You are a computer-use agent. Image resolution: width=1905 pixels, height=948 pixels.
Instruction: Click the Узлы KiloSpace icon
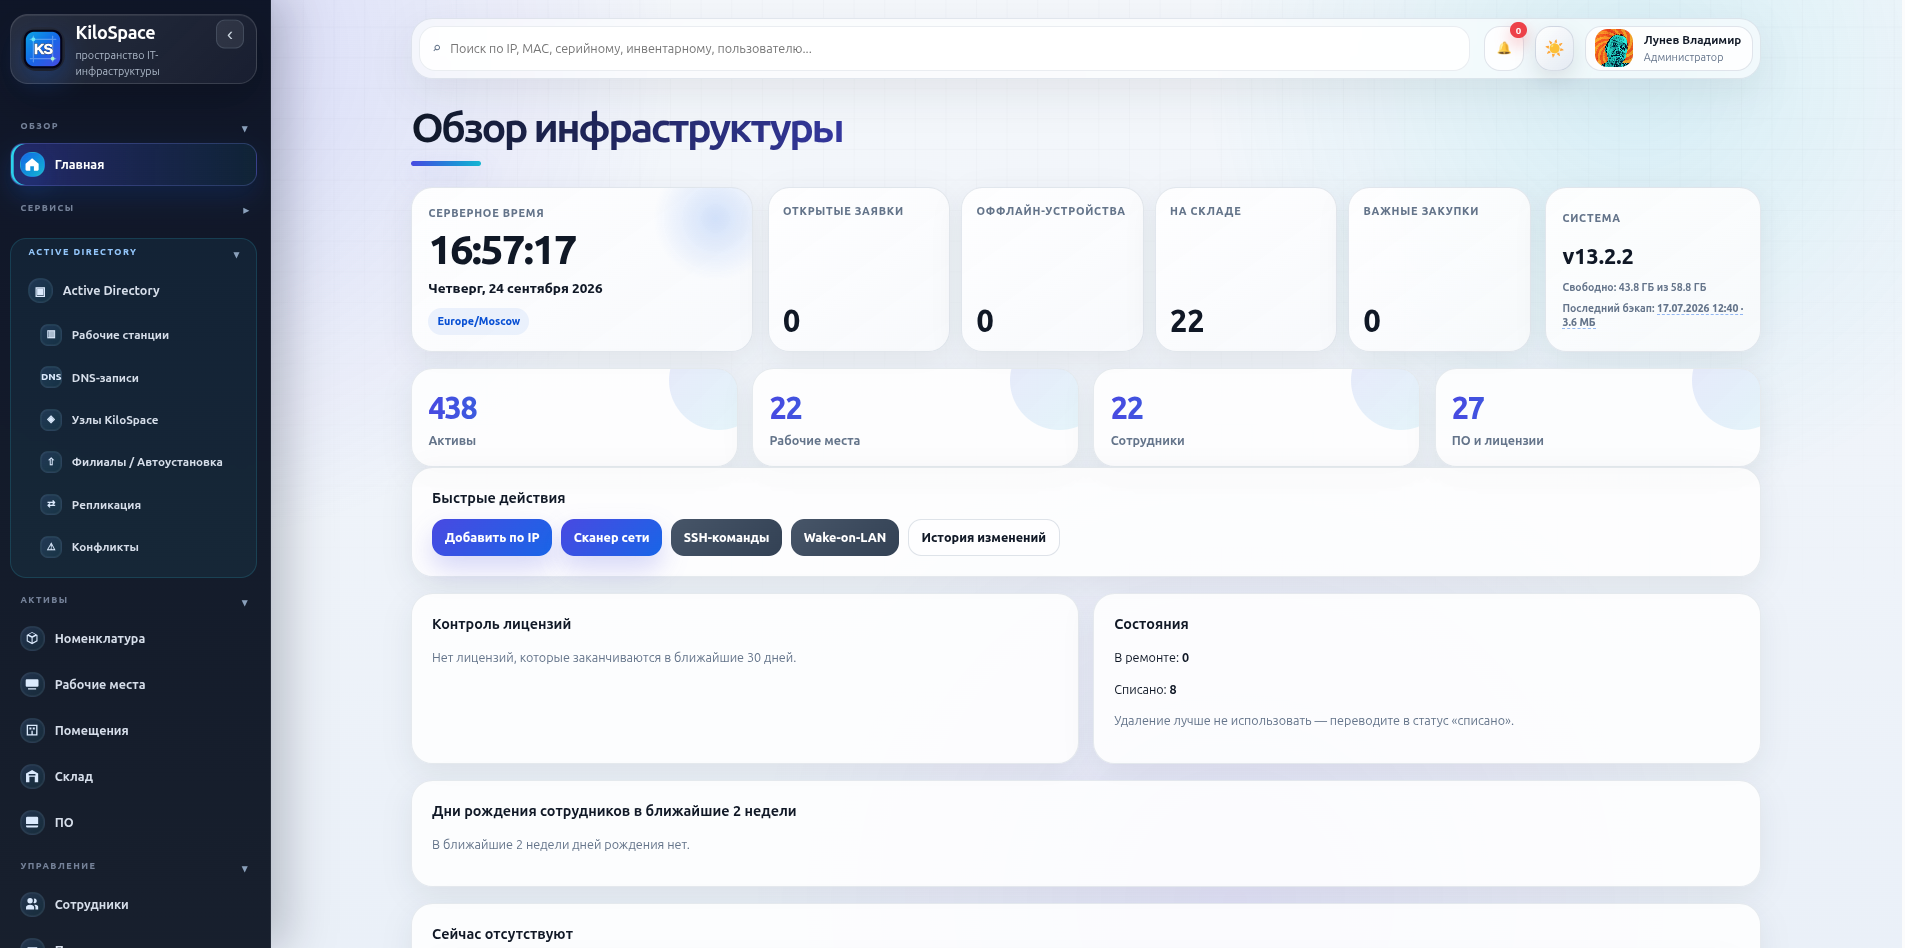click(x=51, y=420)
